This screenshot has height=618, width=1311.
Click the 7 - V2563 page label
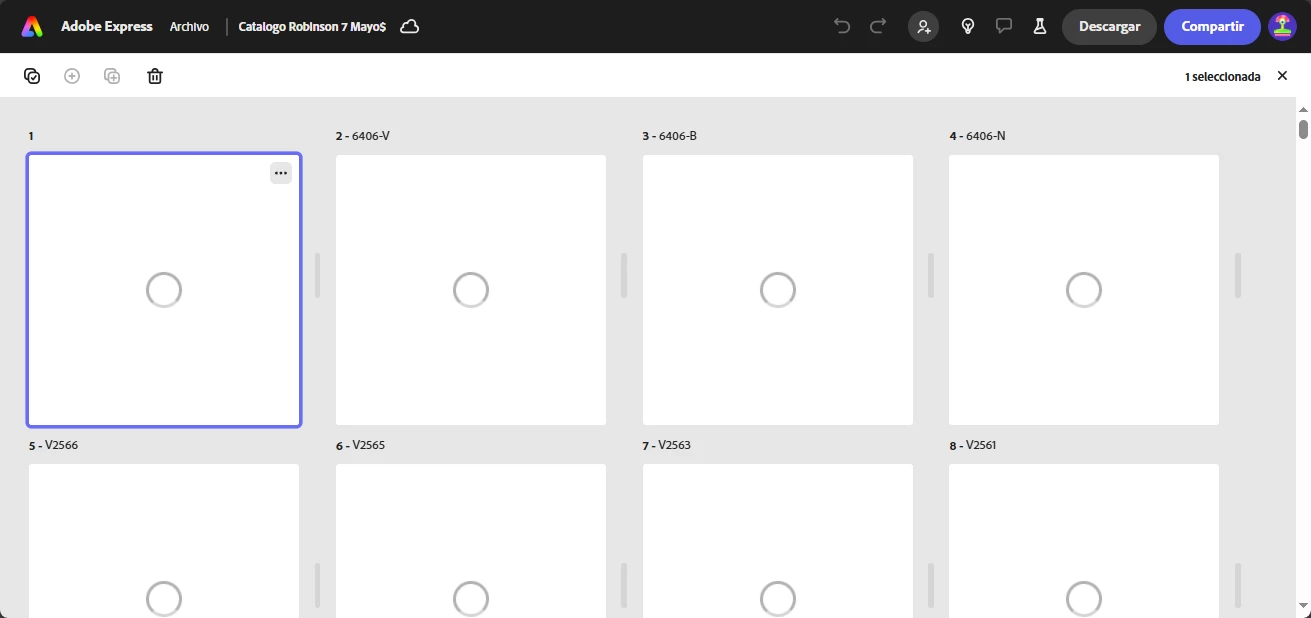click(666, 445)
